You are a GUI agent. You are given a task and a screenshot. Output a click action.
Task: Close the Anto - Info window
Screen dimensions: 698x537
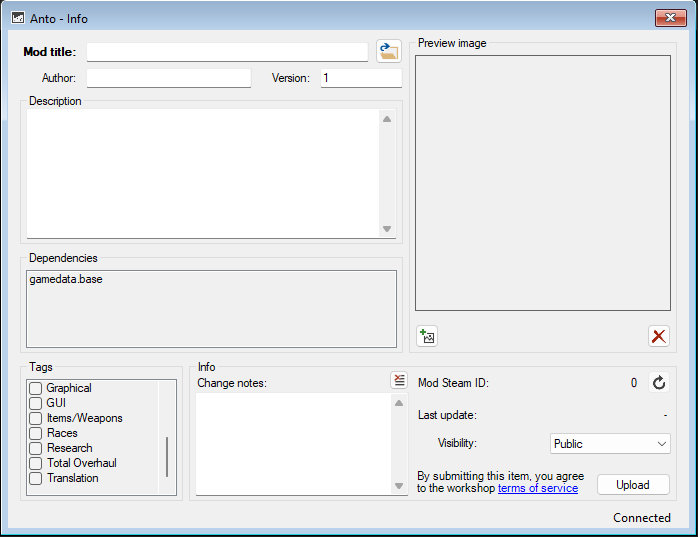coord(670,18)
